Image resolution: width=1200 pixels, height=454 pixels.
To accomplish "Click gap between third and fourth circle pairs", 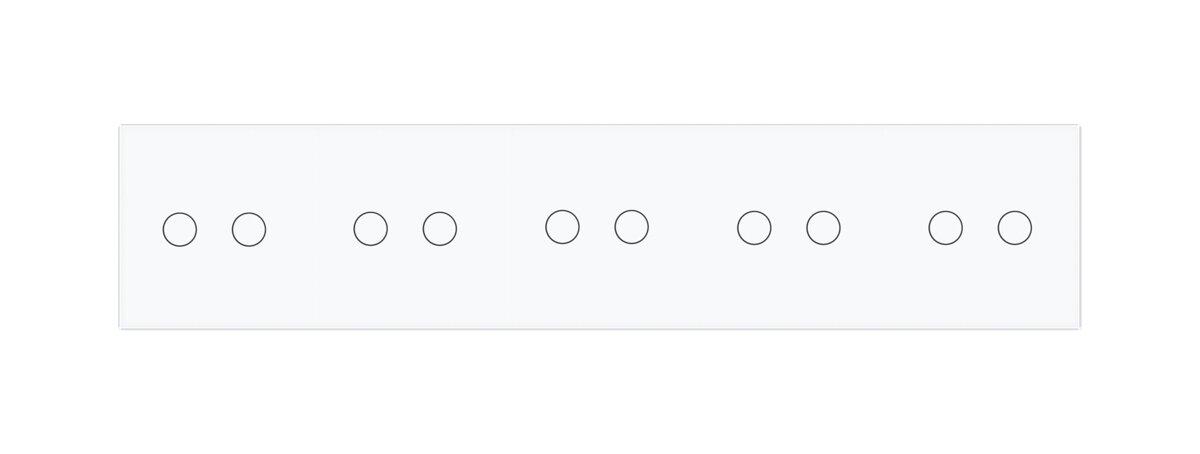I will (x=693, y=228).
